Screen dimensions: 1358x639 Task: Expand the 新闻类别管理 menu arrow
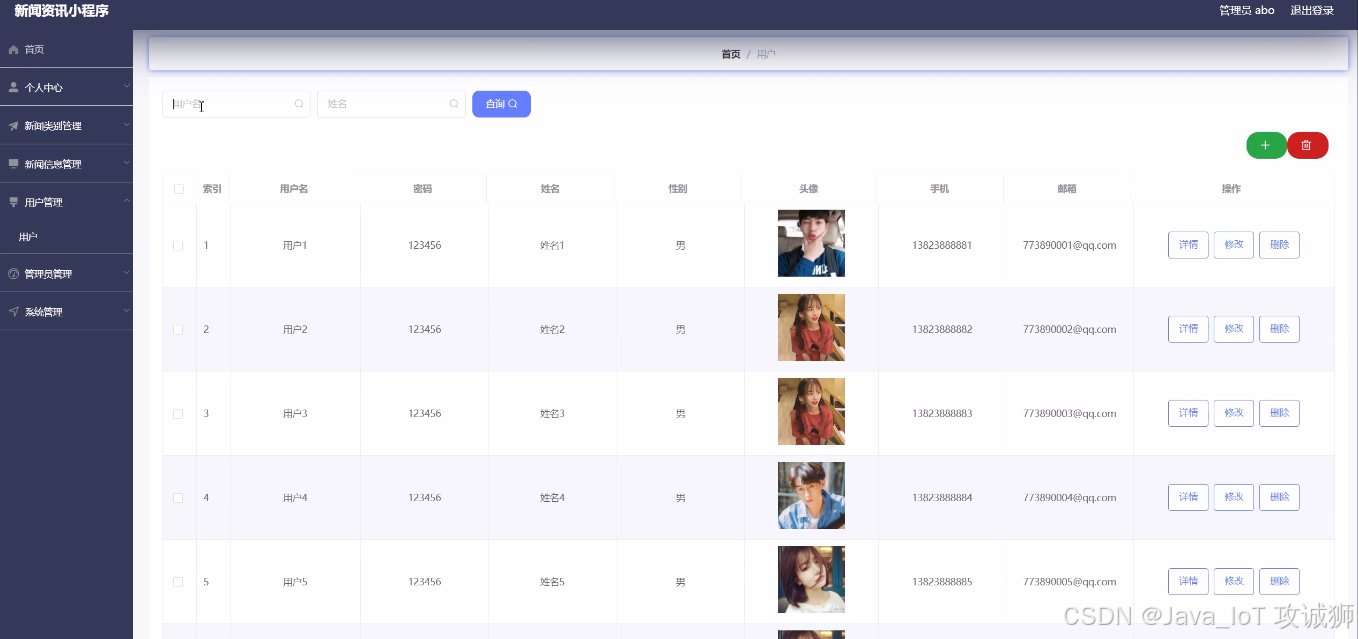(x=127, y=125)
